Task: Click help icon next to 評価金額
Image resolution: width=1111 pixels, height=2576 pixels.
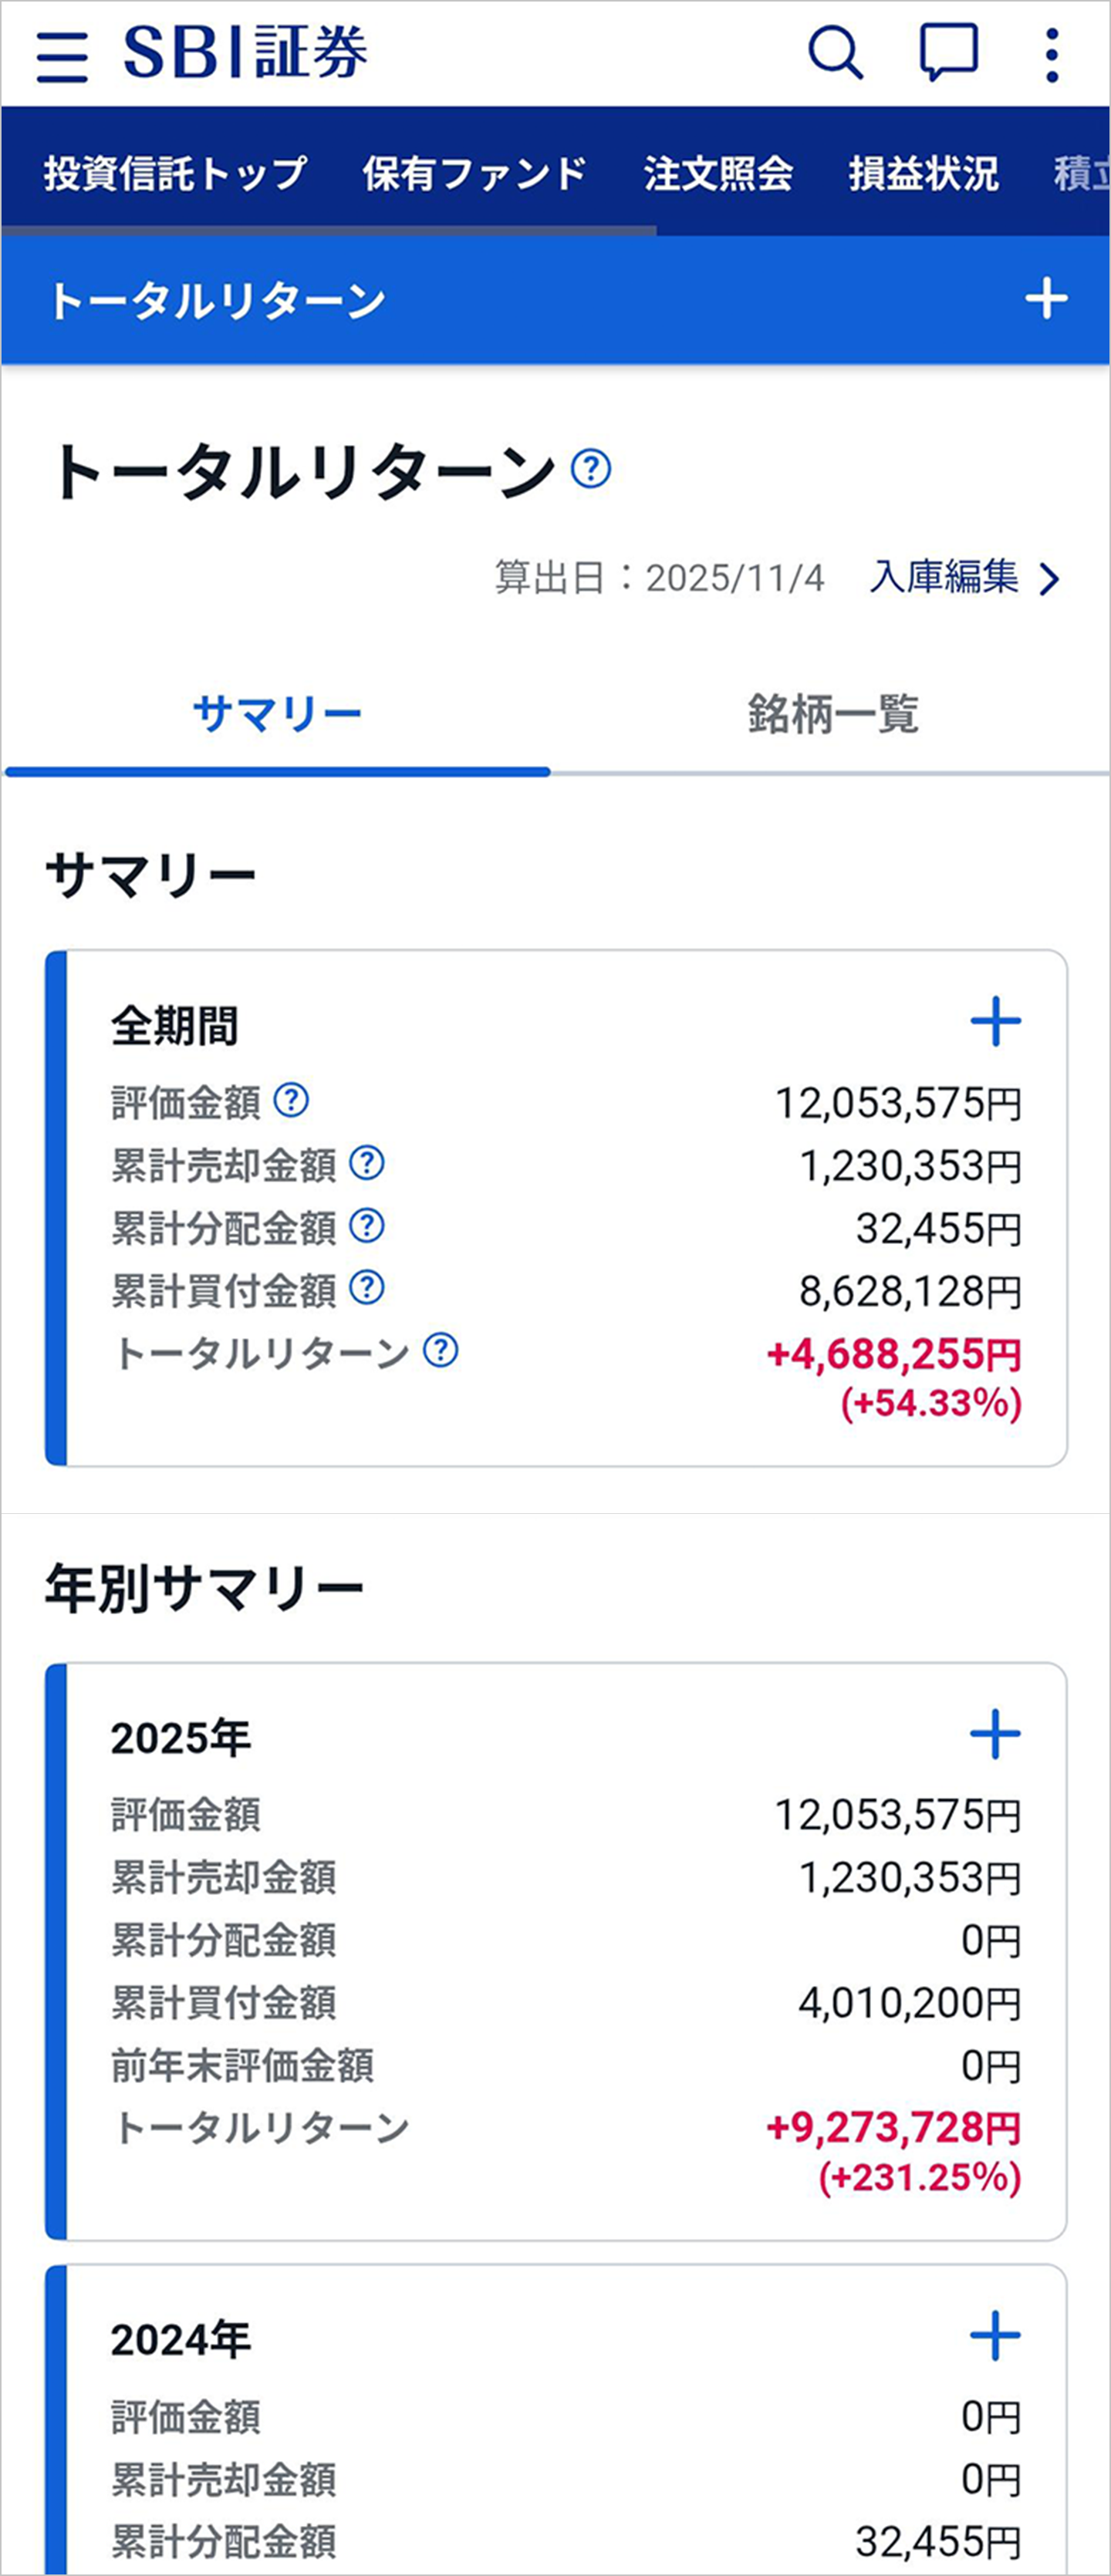Action: pos(291,1100)
